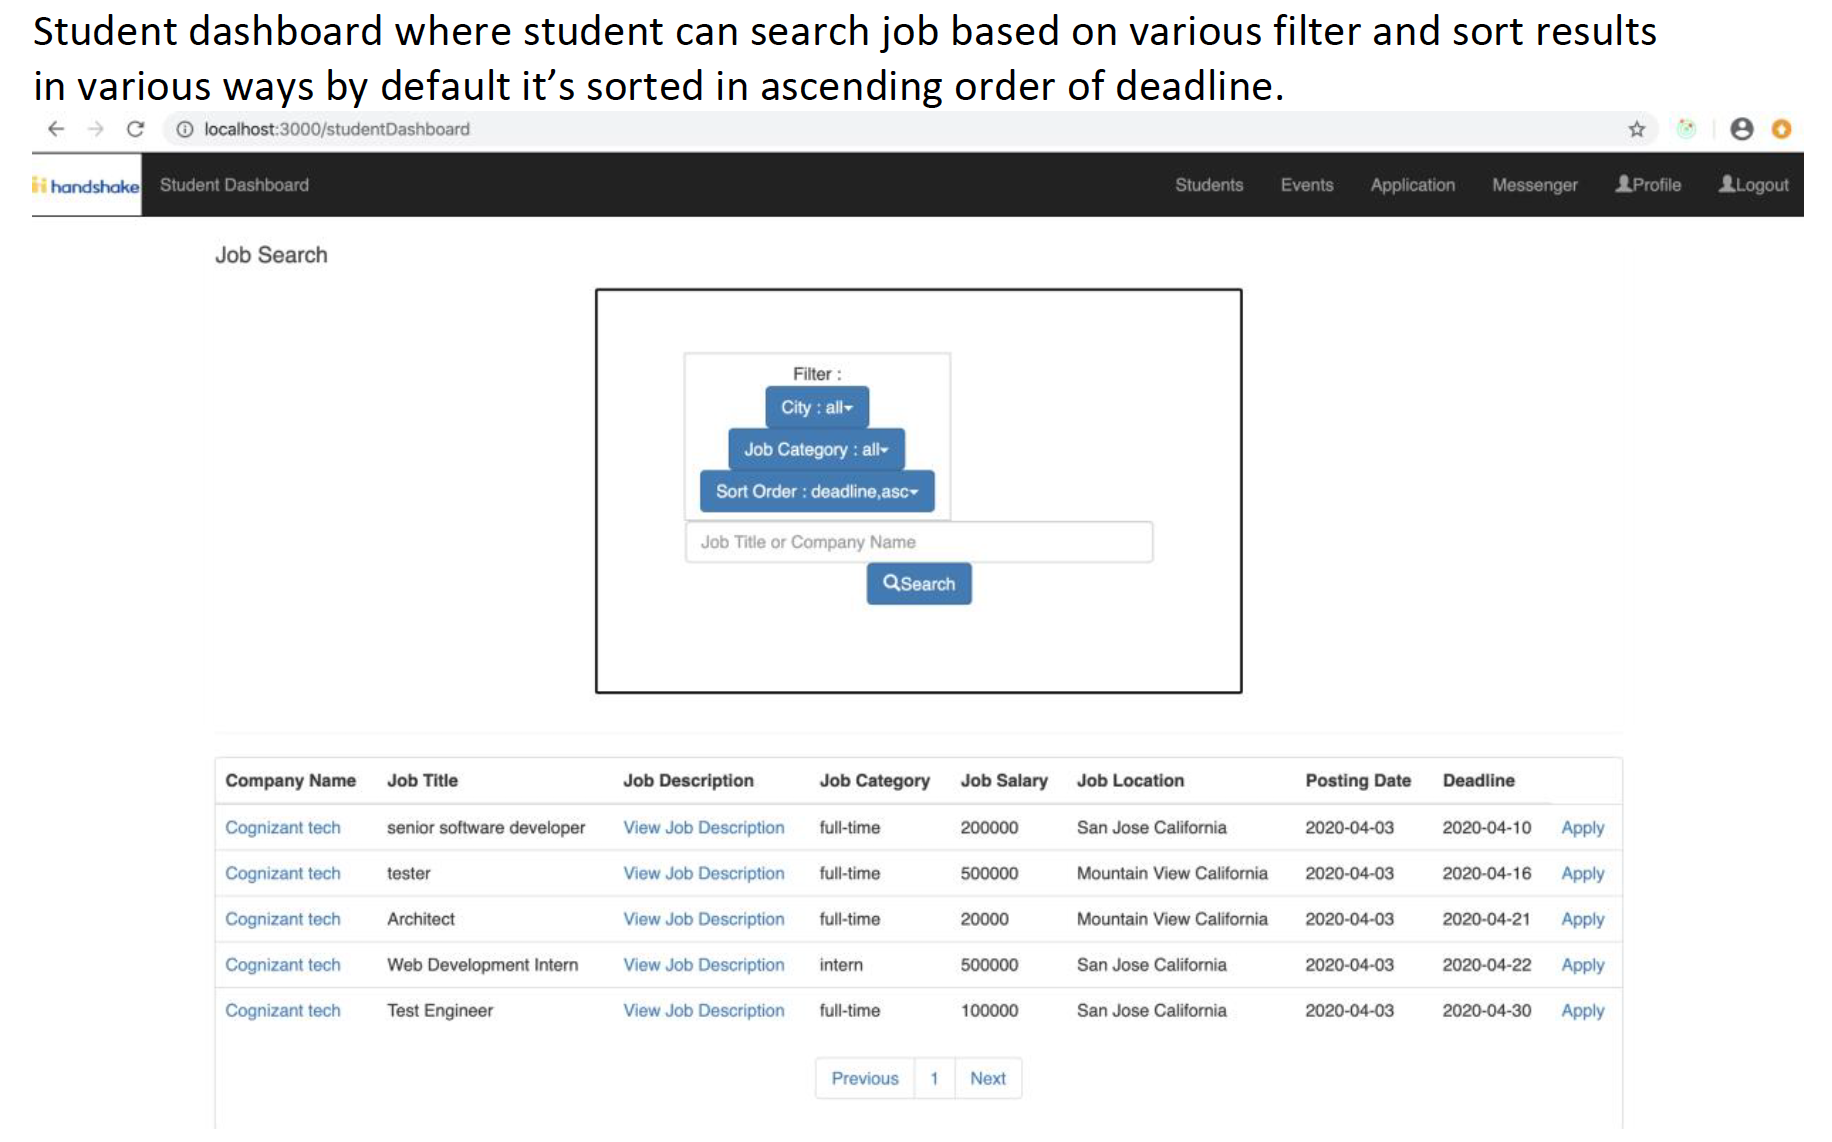Open Cognizant tech link in Test Engineer row
This screenshot has height=1142, width=1832.
coord(283,1010)
